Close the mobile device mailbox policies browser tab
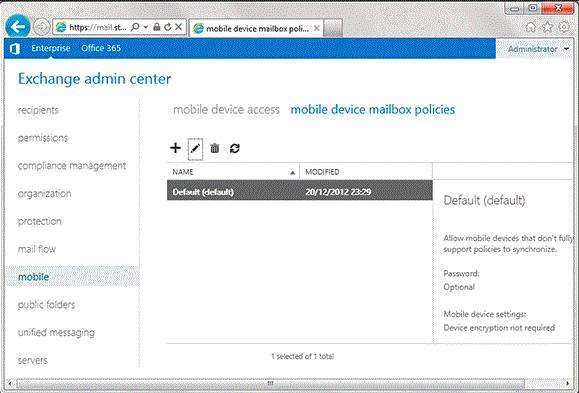This screenshot has width=579, height=393. 316,28
